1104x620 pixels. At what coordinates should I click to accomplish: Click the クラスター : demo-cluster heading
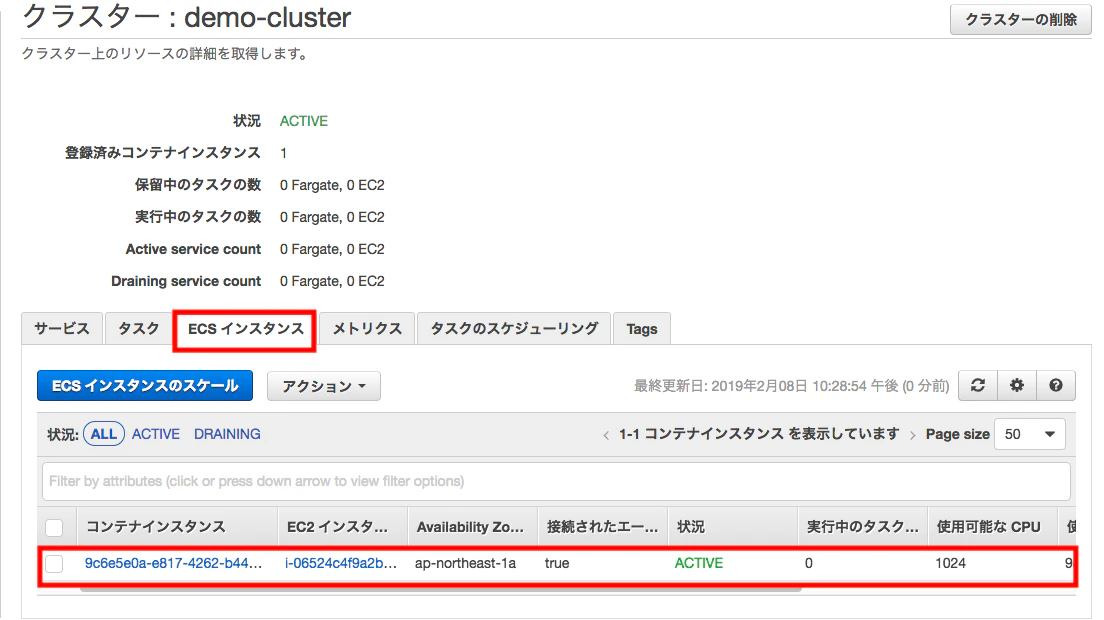point(187,18)
